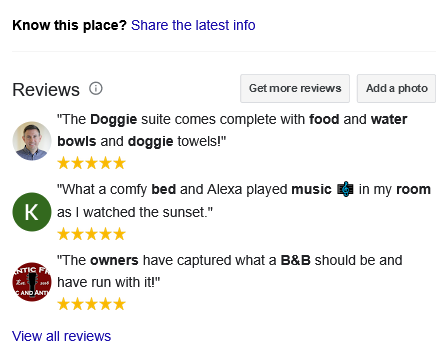440x364 pixels.
Task: Click the Reviews info icon
Action: (x=96, y=89)
